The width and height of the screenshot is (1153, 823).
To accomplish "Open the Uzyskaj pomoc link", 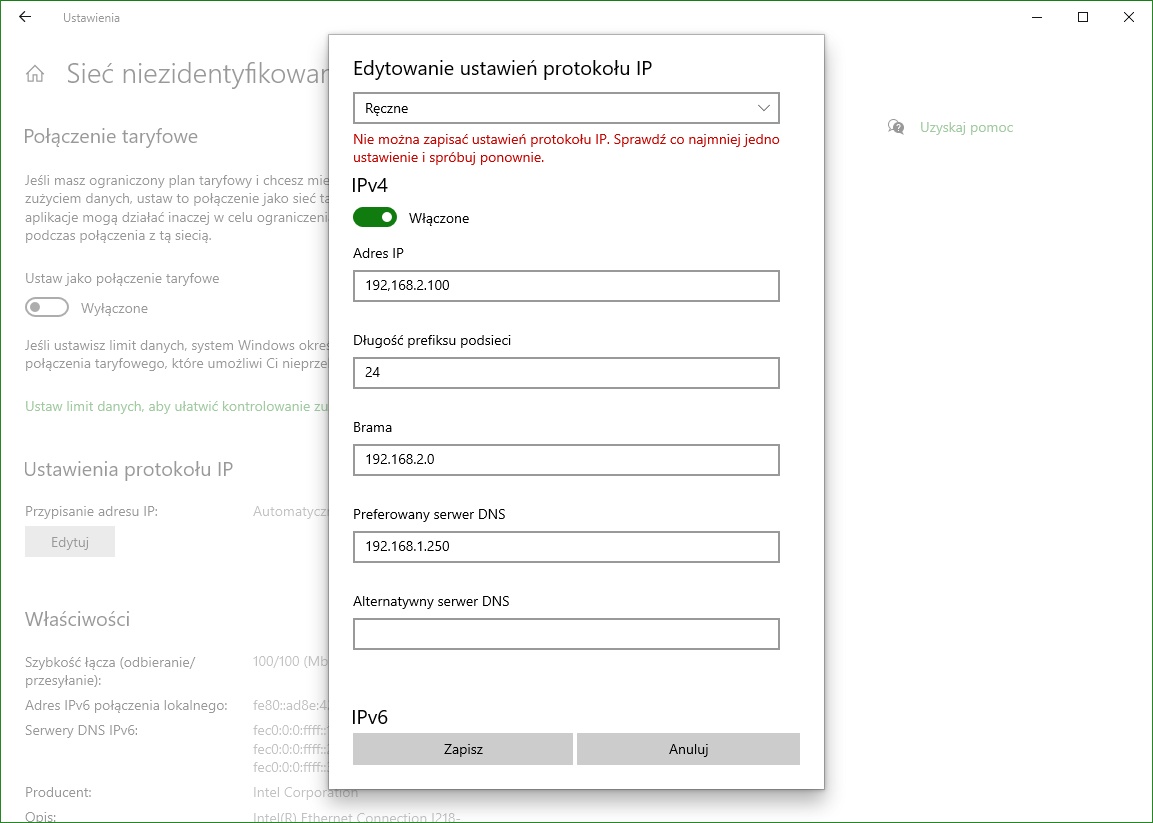I will 966,127.
